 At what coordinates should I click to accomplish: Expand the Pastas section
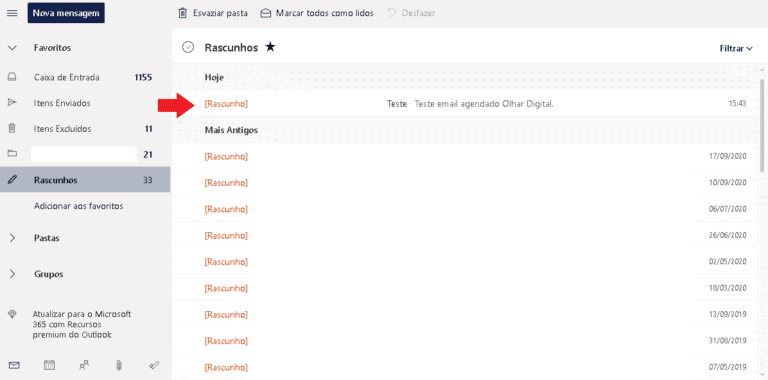[13, 238]
